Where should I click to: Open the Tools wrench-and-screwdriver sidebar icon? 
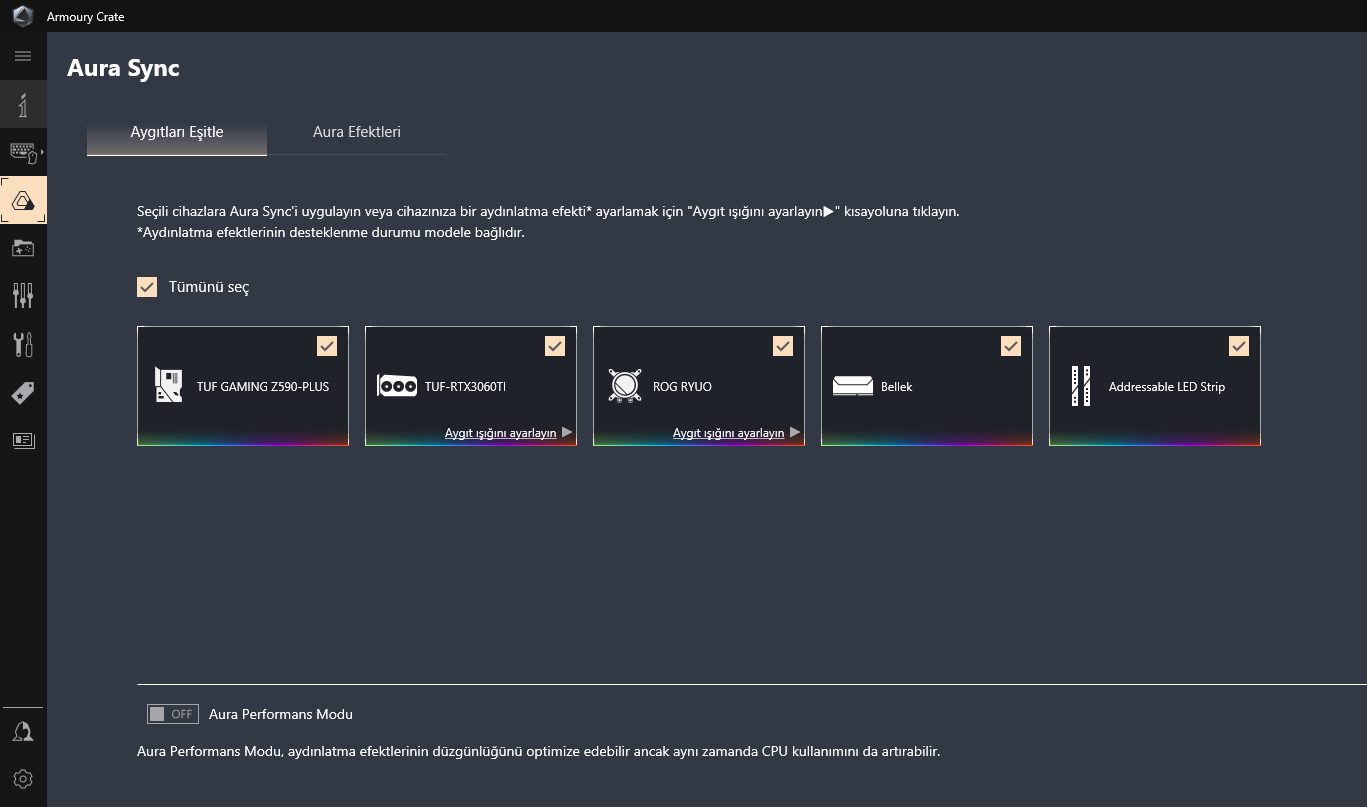[x=23, y=344]
